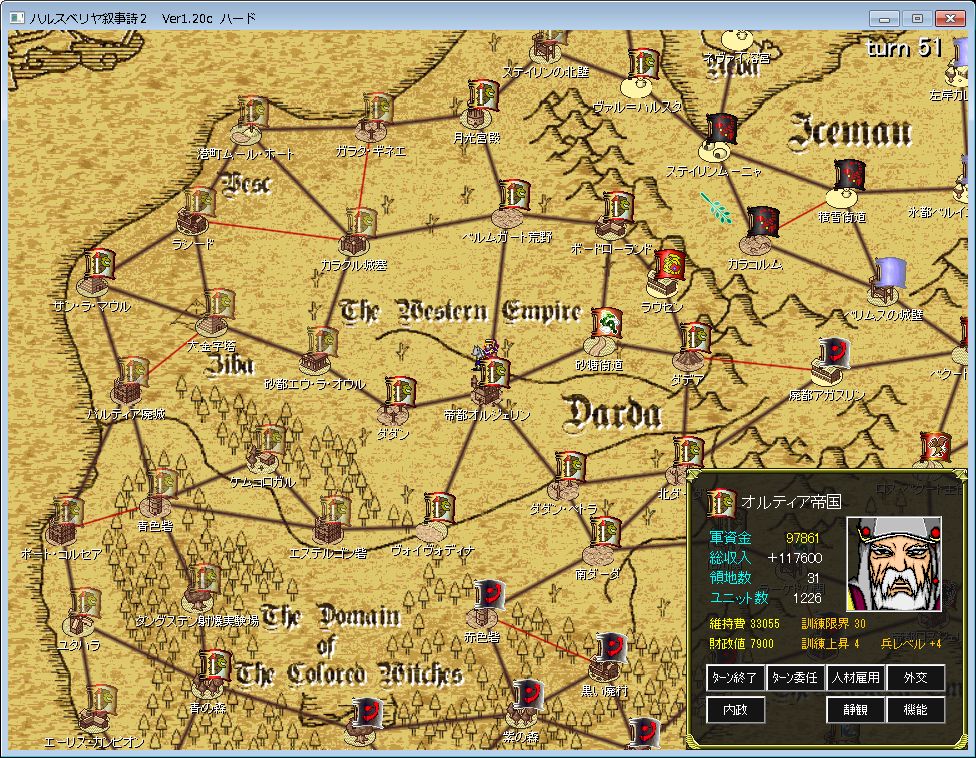Select the ベルムガート荒野 territory flag

pos(515,195)
